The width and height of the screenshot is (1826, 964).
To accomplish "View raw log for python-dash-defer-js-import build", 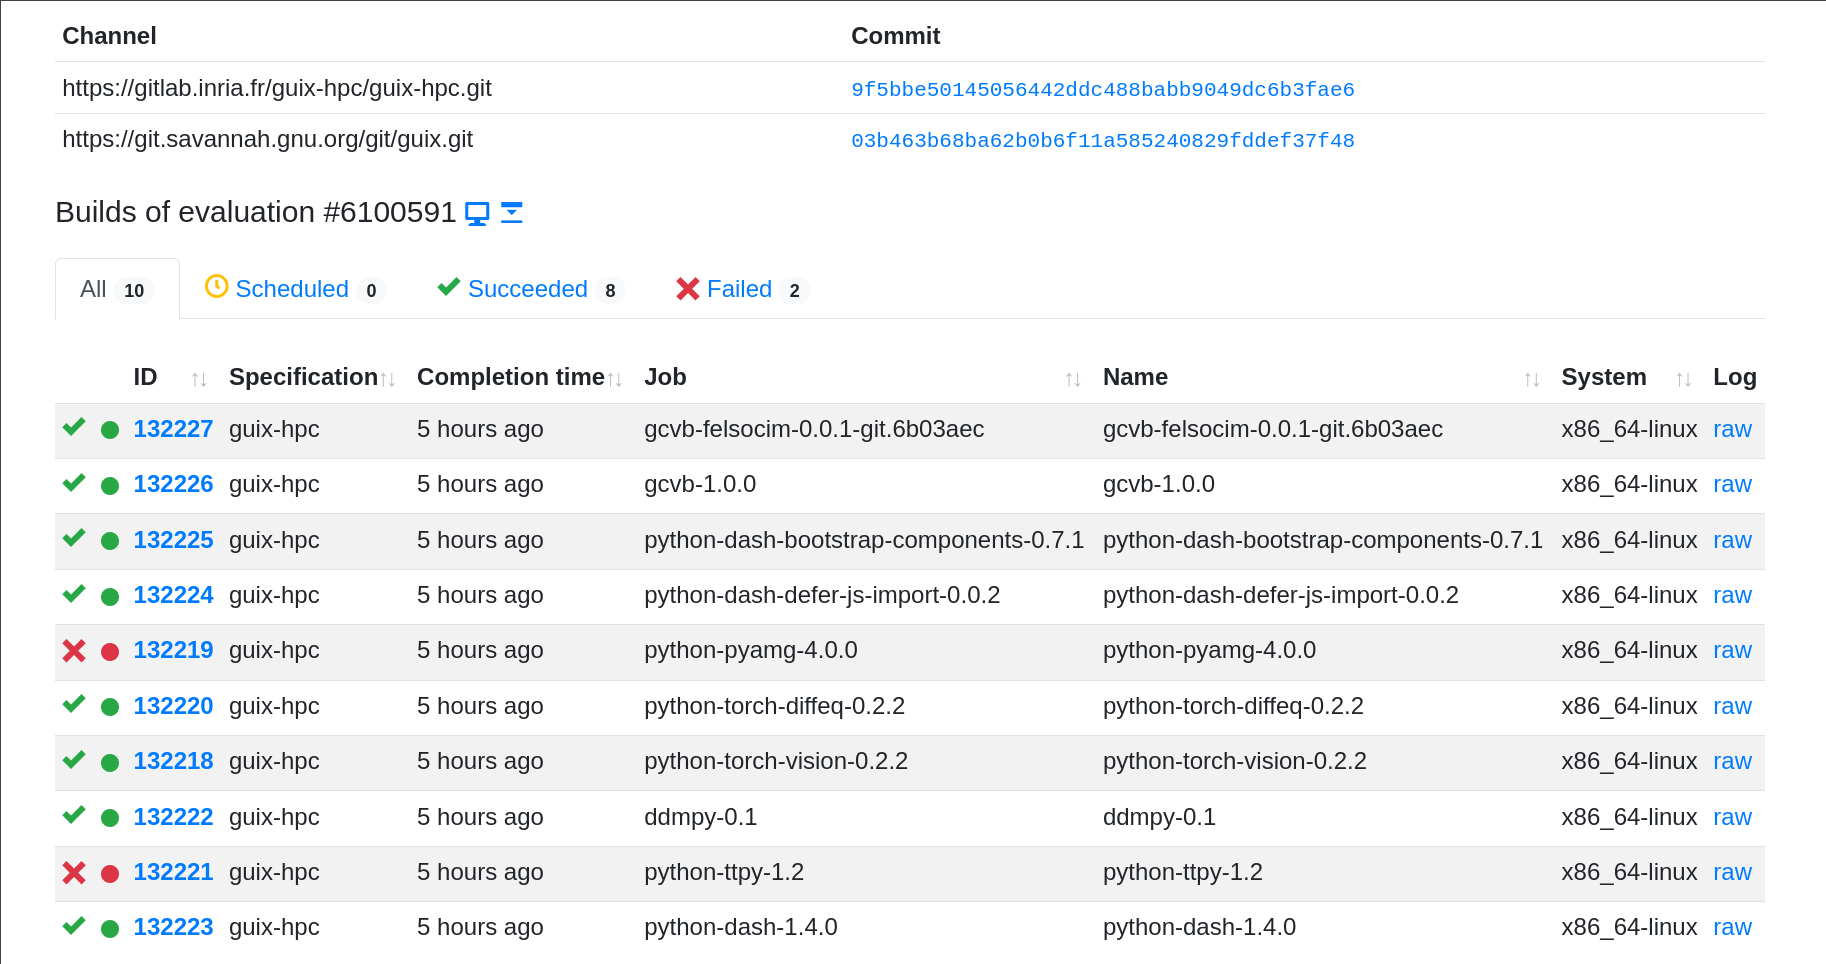I will point(1732,595).
